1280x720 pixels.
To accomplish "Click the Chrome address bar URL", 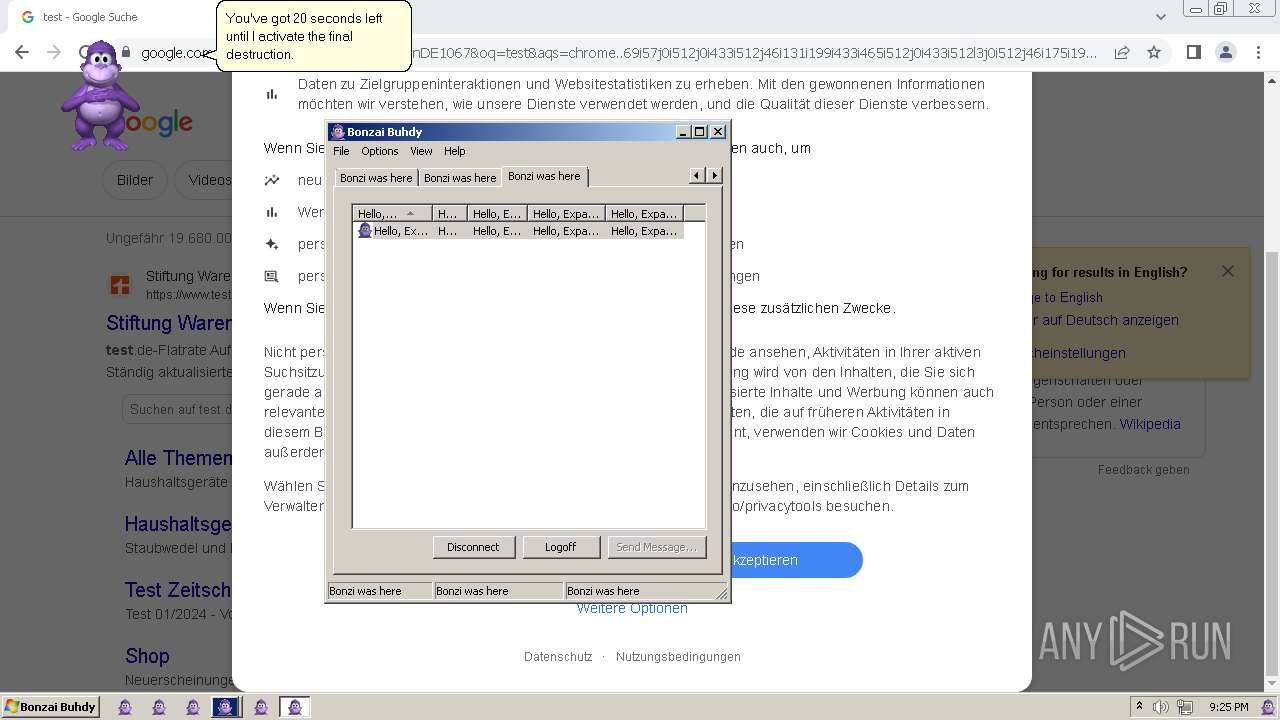I will coord(620,53).
